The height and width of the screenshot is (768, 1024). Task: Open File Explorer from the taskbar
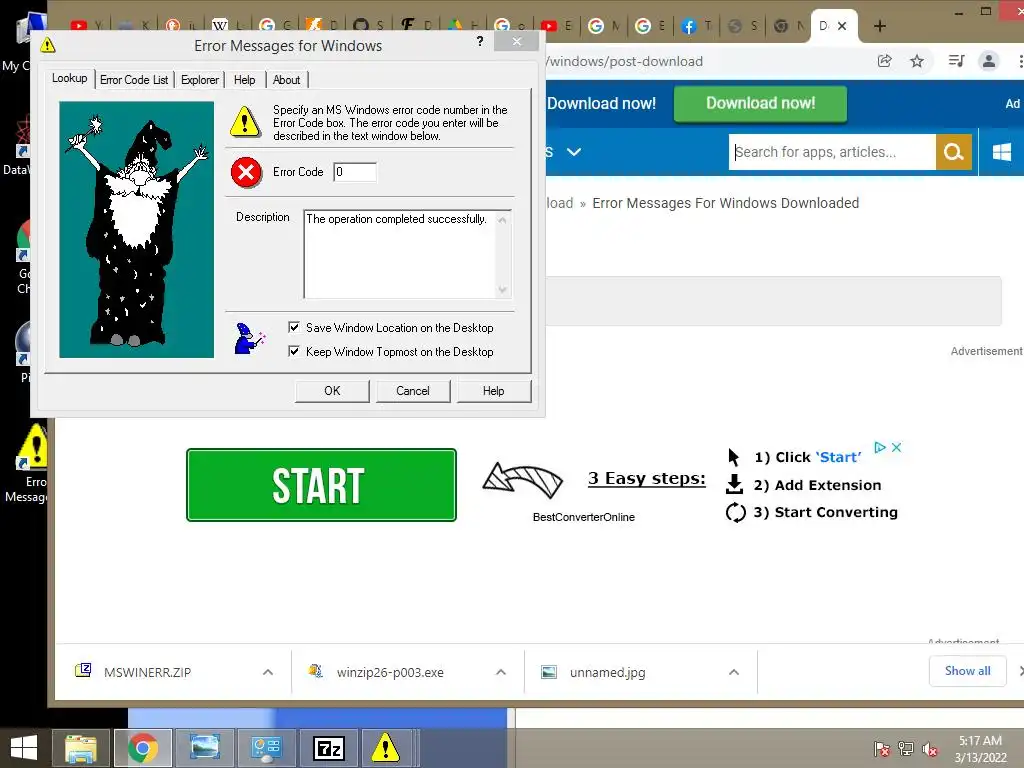(x=81, y=748)
